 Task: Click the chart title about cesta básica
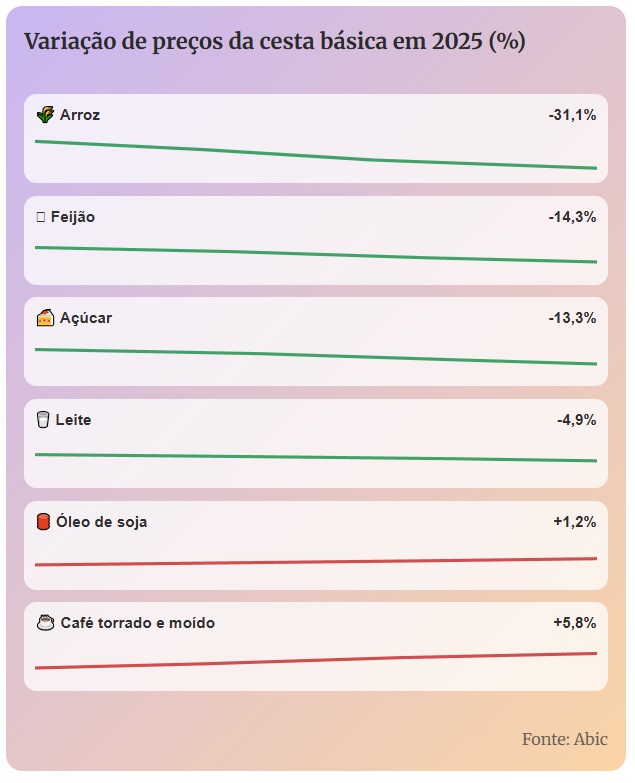(x=274, y=43)
